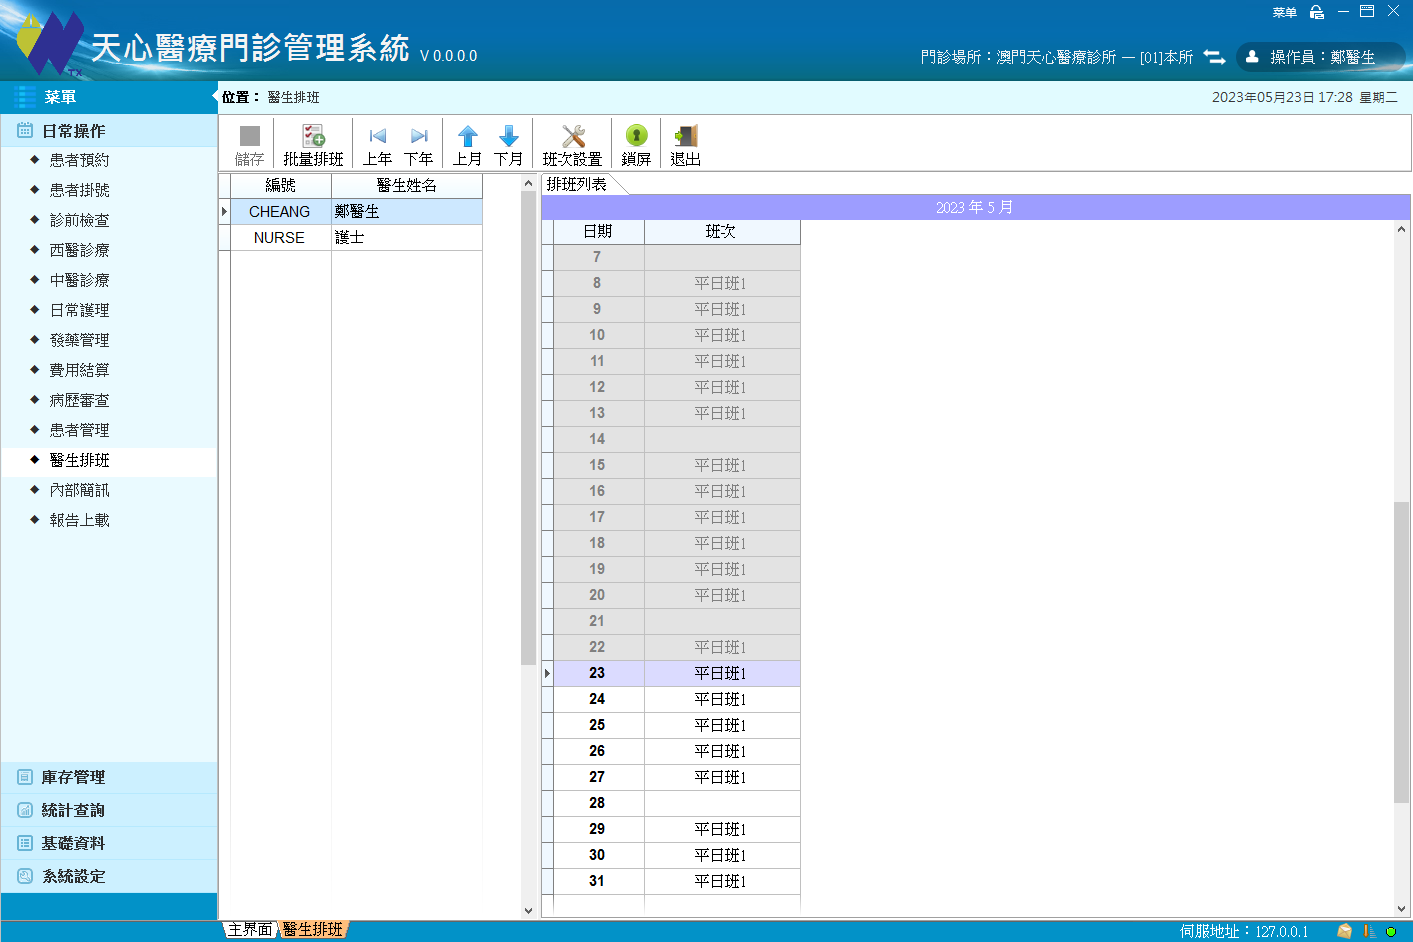Open 患者管理 in sidebar
1413x942 pixels.
tap(80, 430)
